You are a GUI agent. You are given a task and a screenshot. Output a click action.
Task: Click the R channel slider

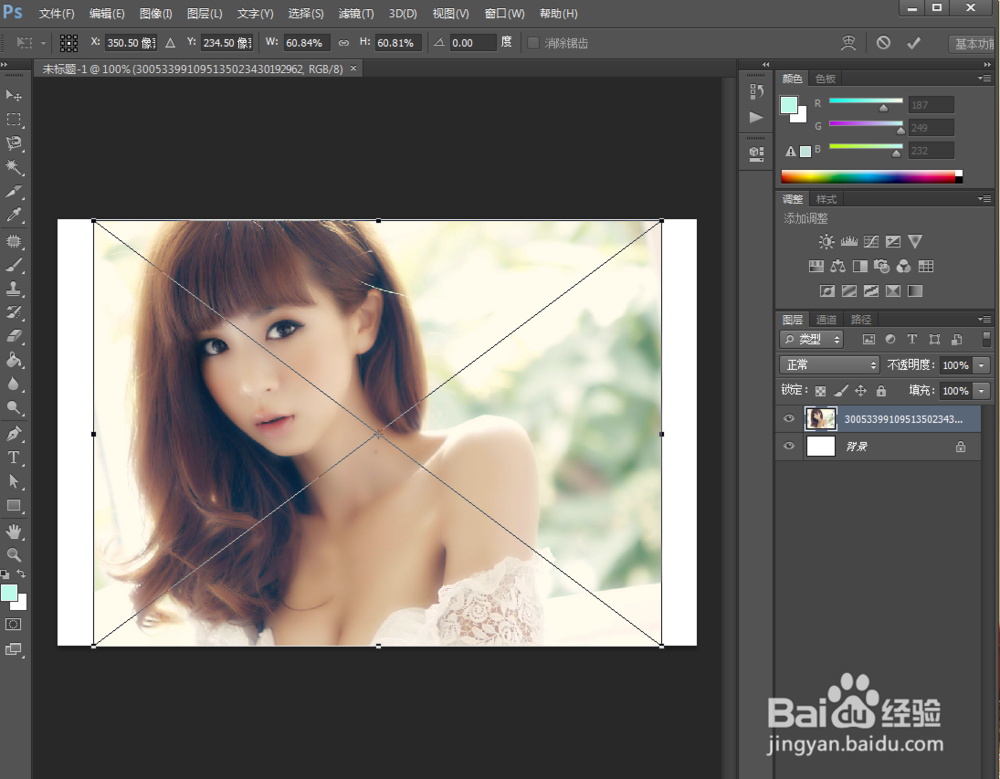(x=865, y=104)
